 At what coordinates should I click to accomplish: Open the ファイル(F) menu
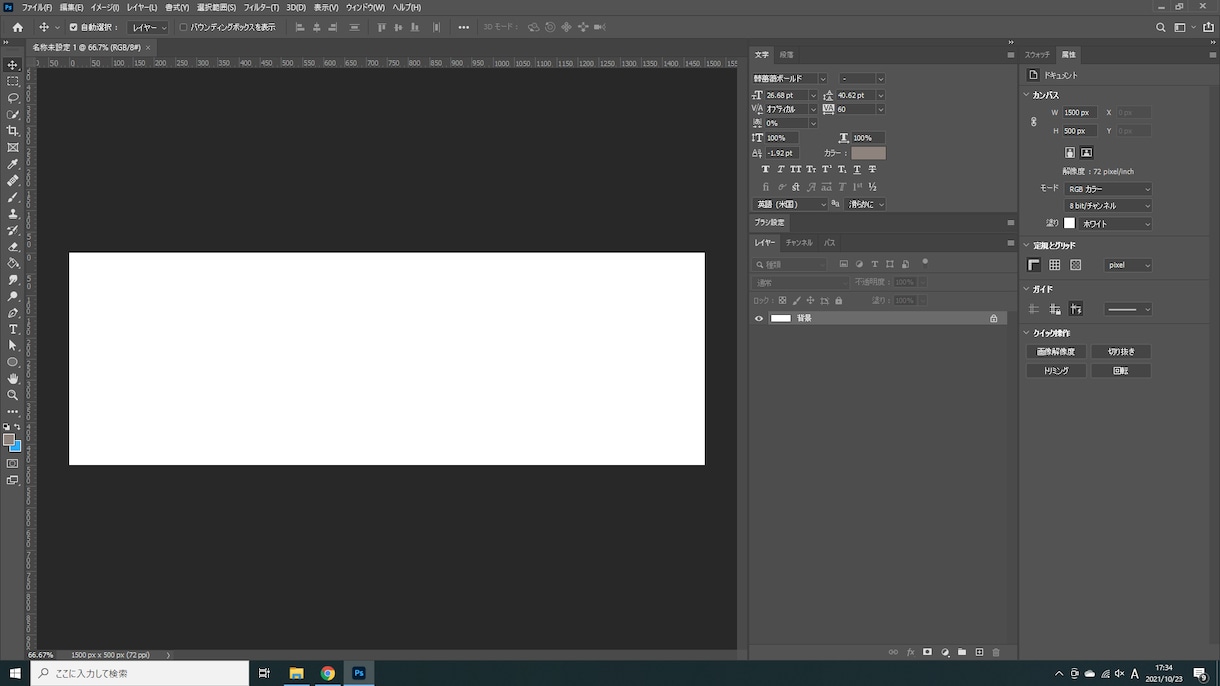pos(37,7)
